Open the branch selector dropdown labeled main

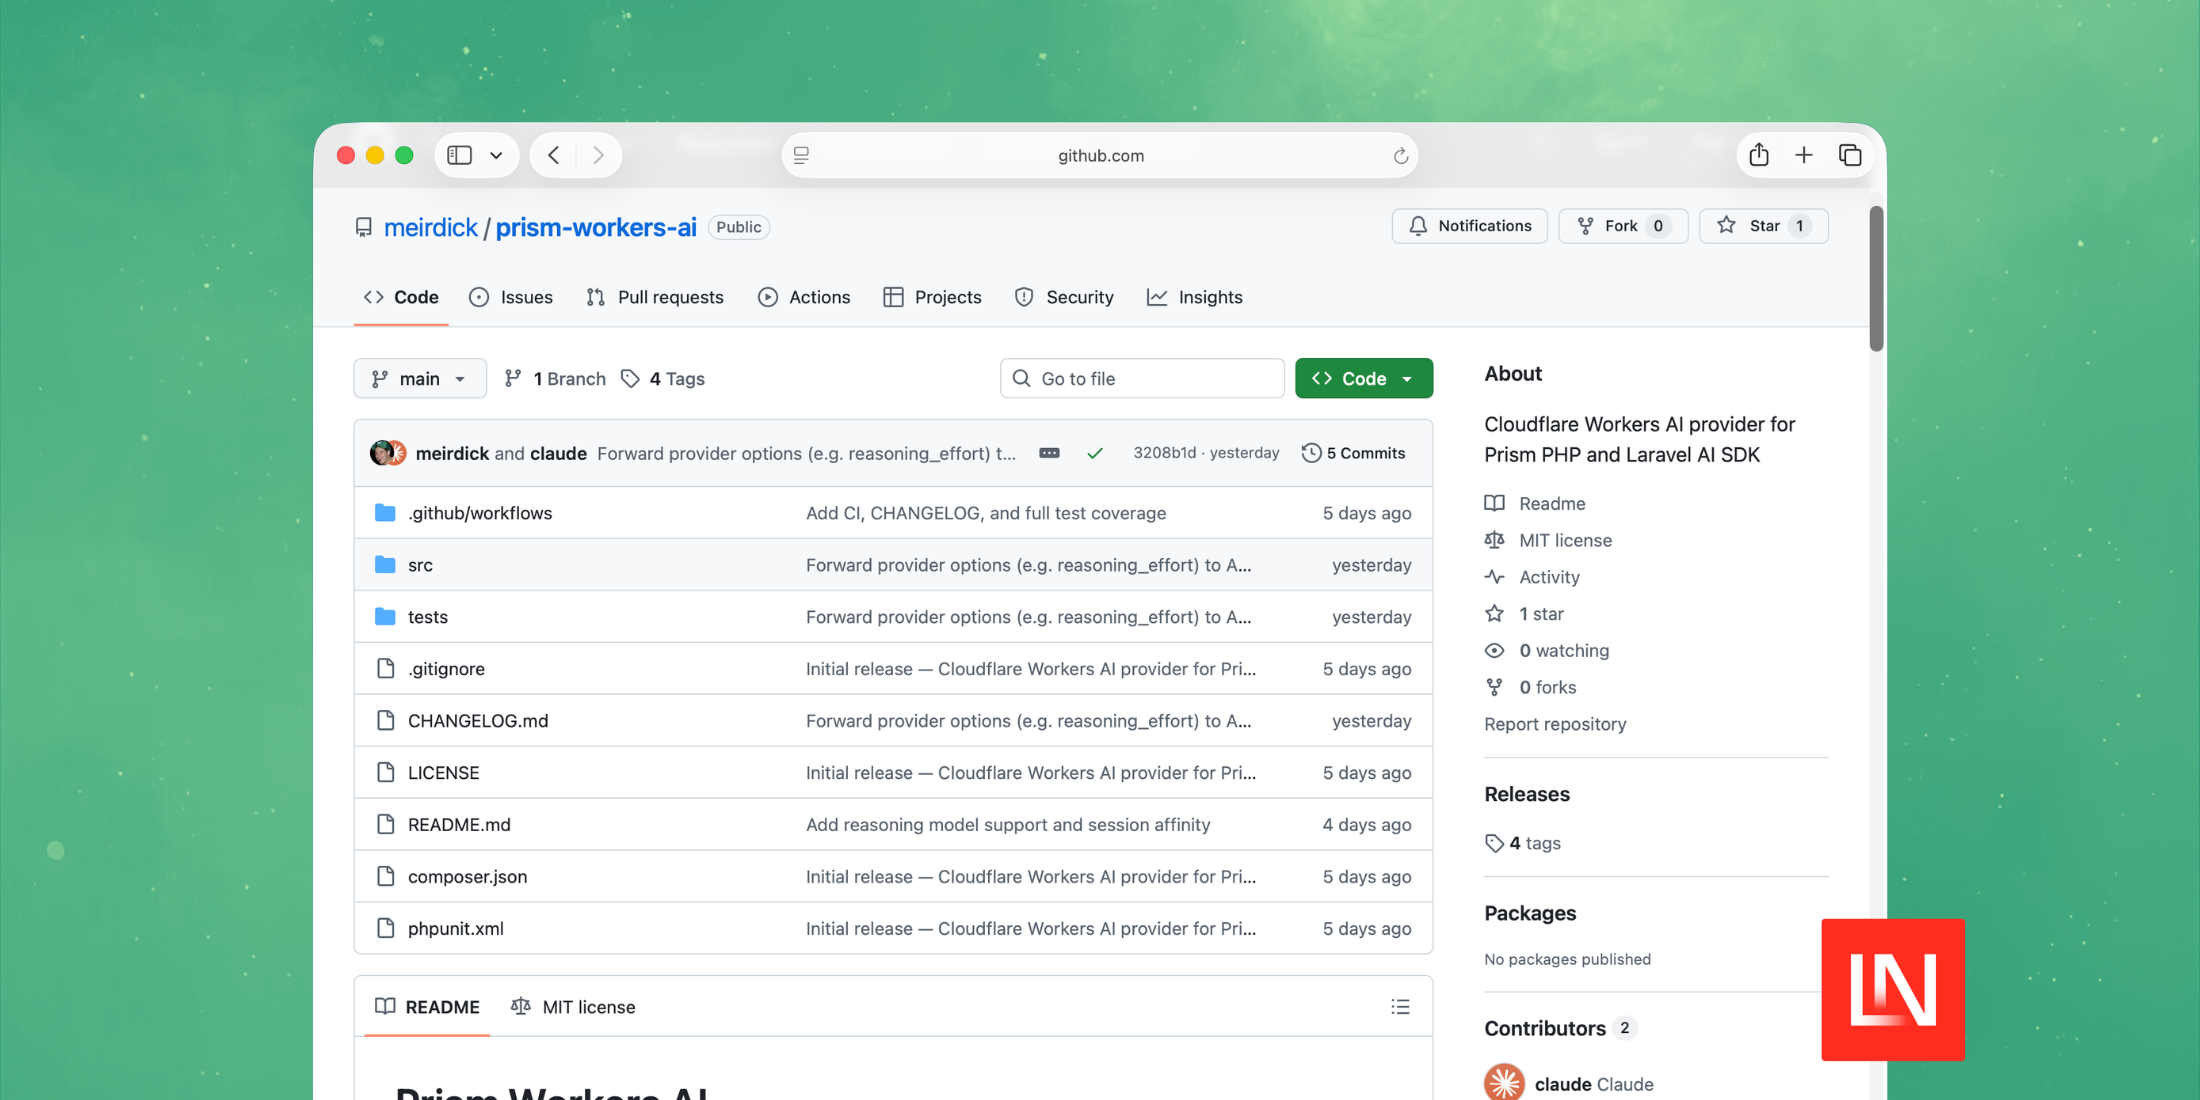419,378
